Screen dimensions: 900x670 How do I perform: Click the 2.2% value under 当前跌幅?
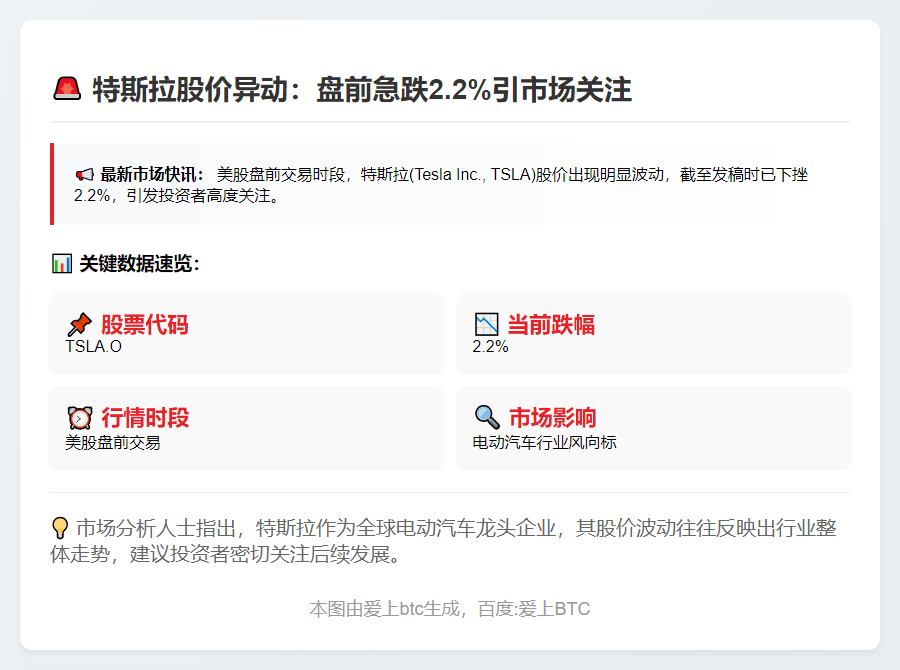coord(490,347)
